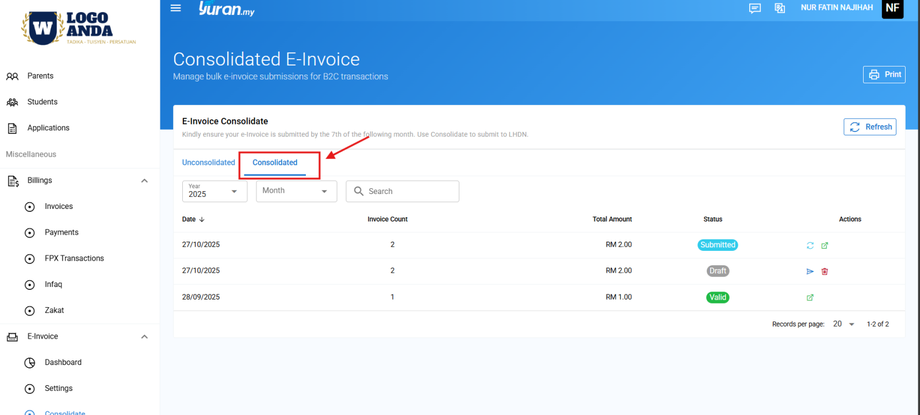Open the Month filter dropdown

point(296,191)
